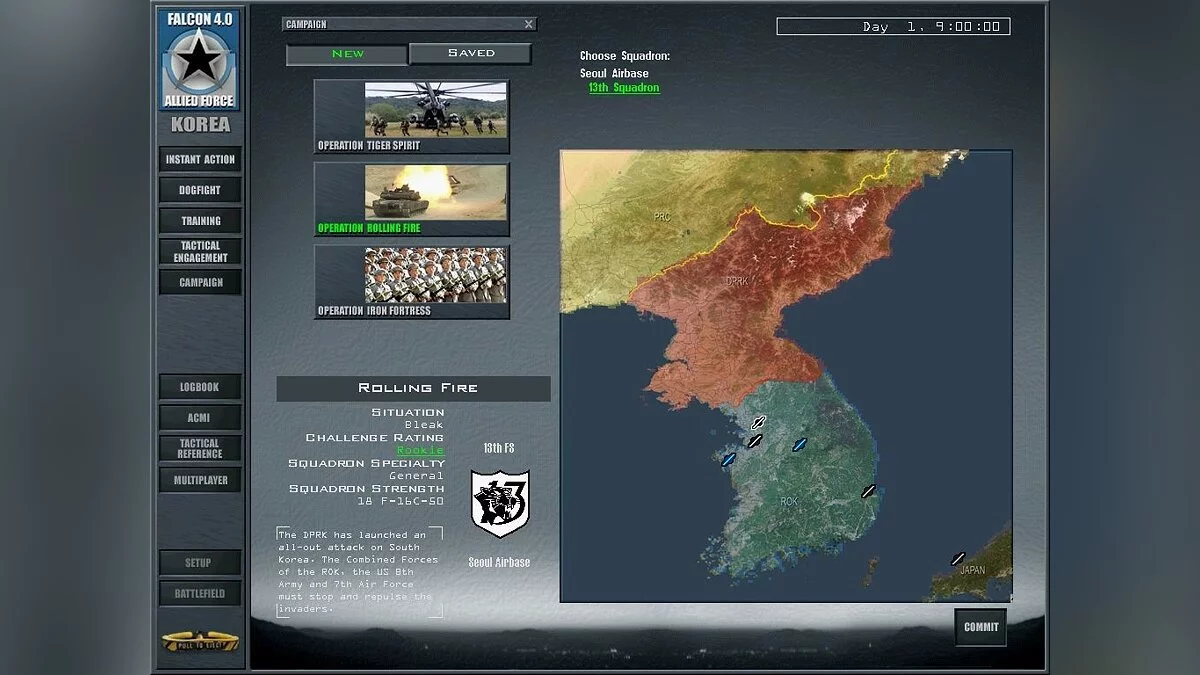Click the 13th FS squadron patch emblem
The height and width of the screenshot is (675, 1200).
[500, 504]
